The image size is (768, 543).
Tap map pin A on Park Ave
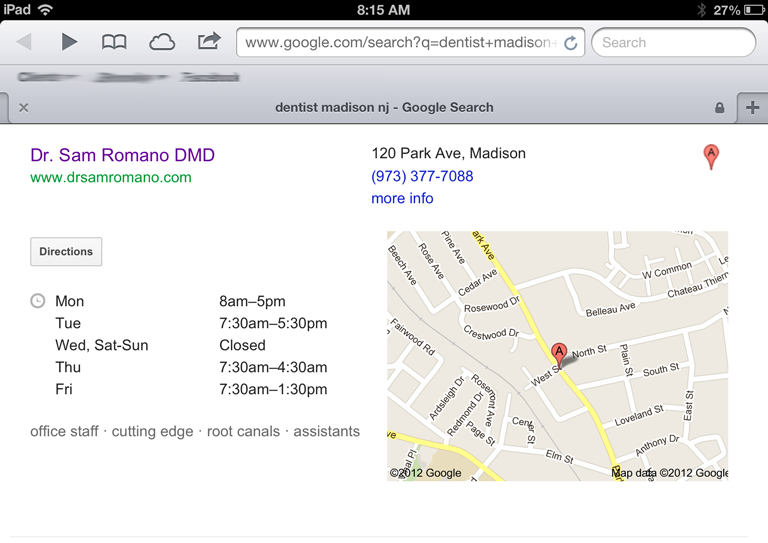pyautogui.click(x=559, y=355)
